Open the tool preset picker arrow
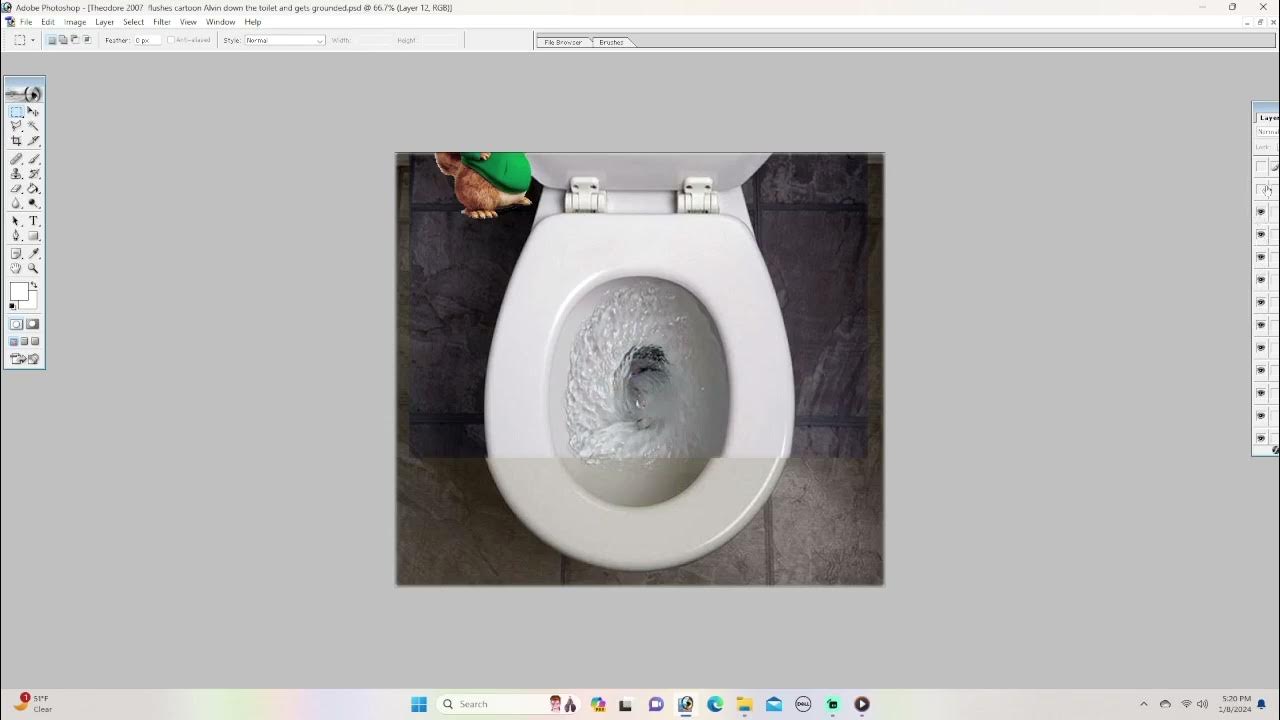Screen dimensions: 1280x720 pos(33,40)
